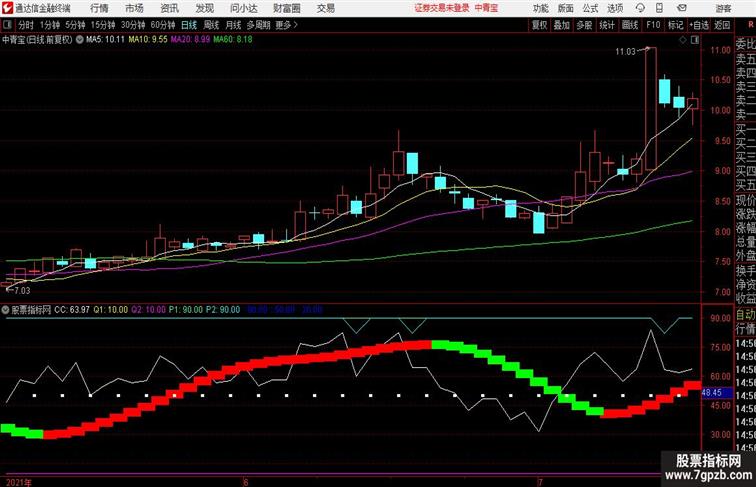Viewport: 756px width, 487px height.
Task: Switch to the 周线 weekly tab
Action: tap(211, 25)
